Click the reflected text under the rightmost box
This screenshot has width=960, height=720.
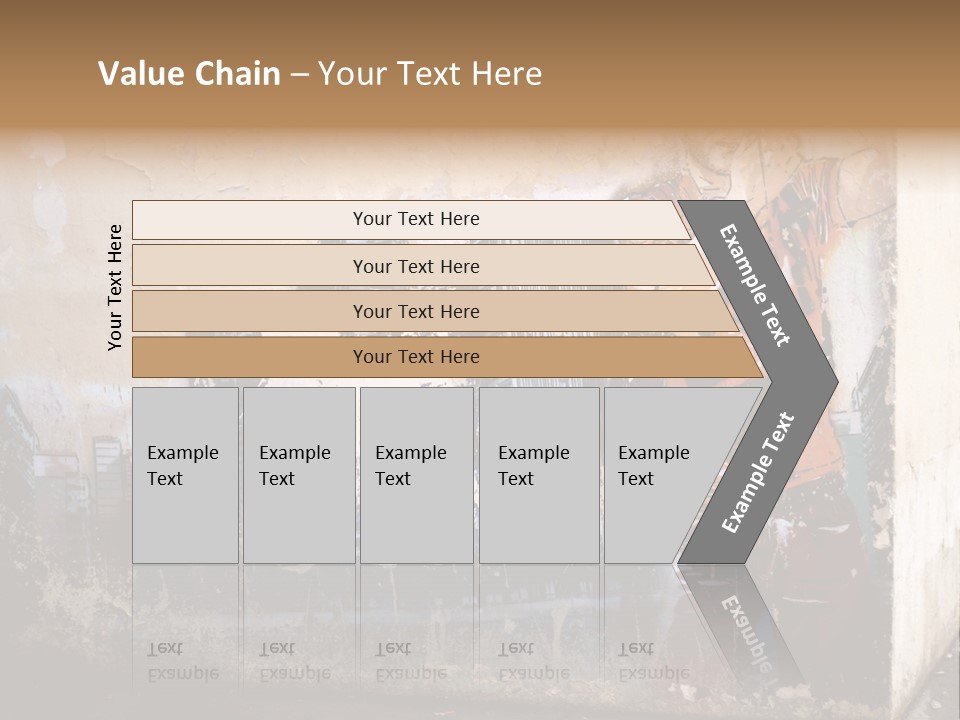point(652,660)
